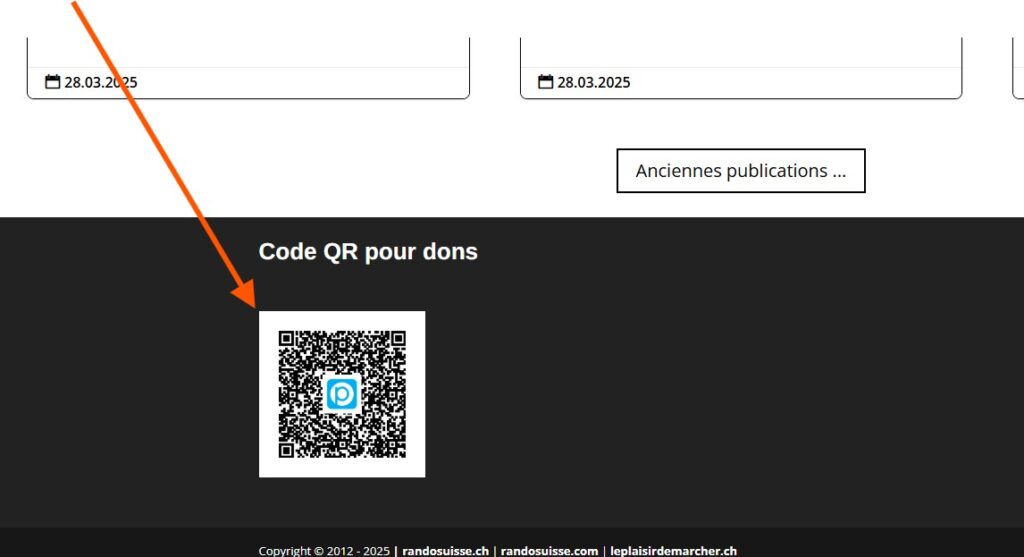The image size is (1024, 557).
Task: Click the 28.03.2025 date on middle card
Action: tap(594, 82)
